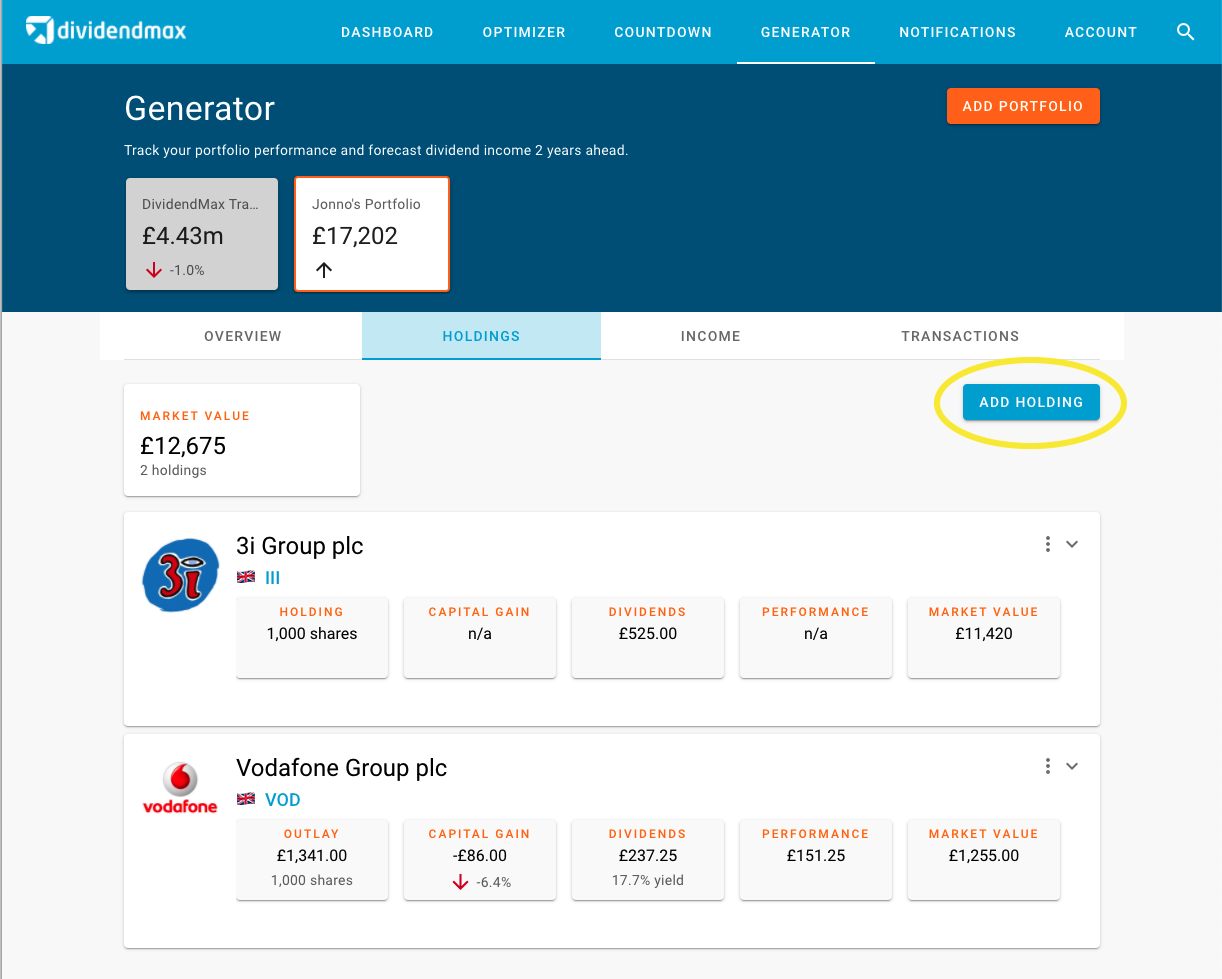Screen dimensions: 1222x979
Task: Open the Vodafone three-dot menu
Action: 1047,766
